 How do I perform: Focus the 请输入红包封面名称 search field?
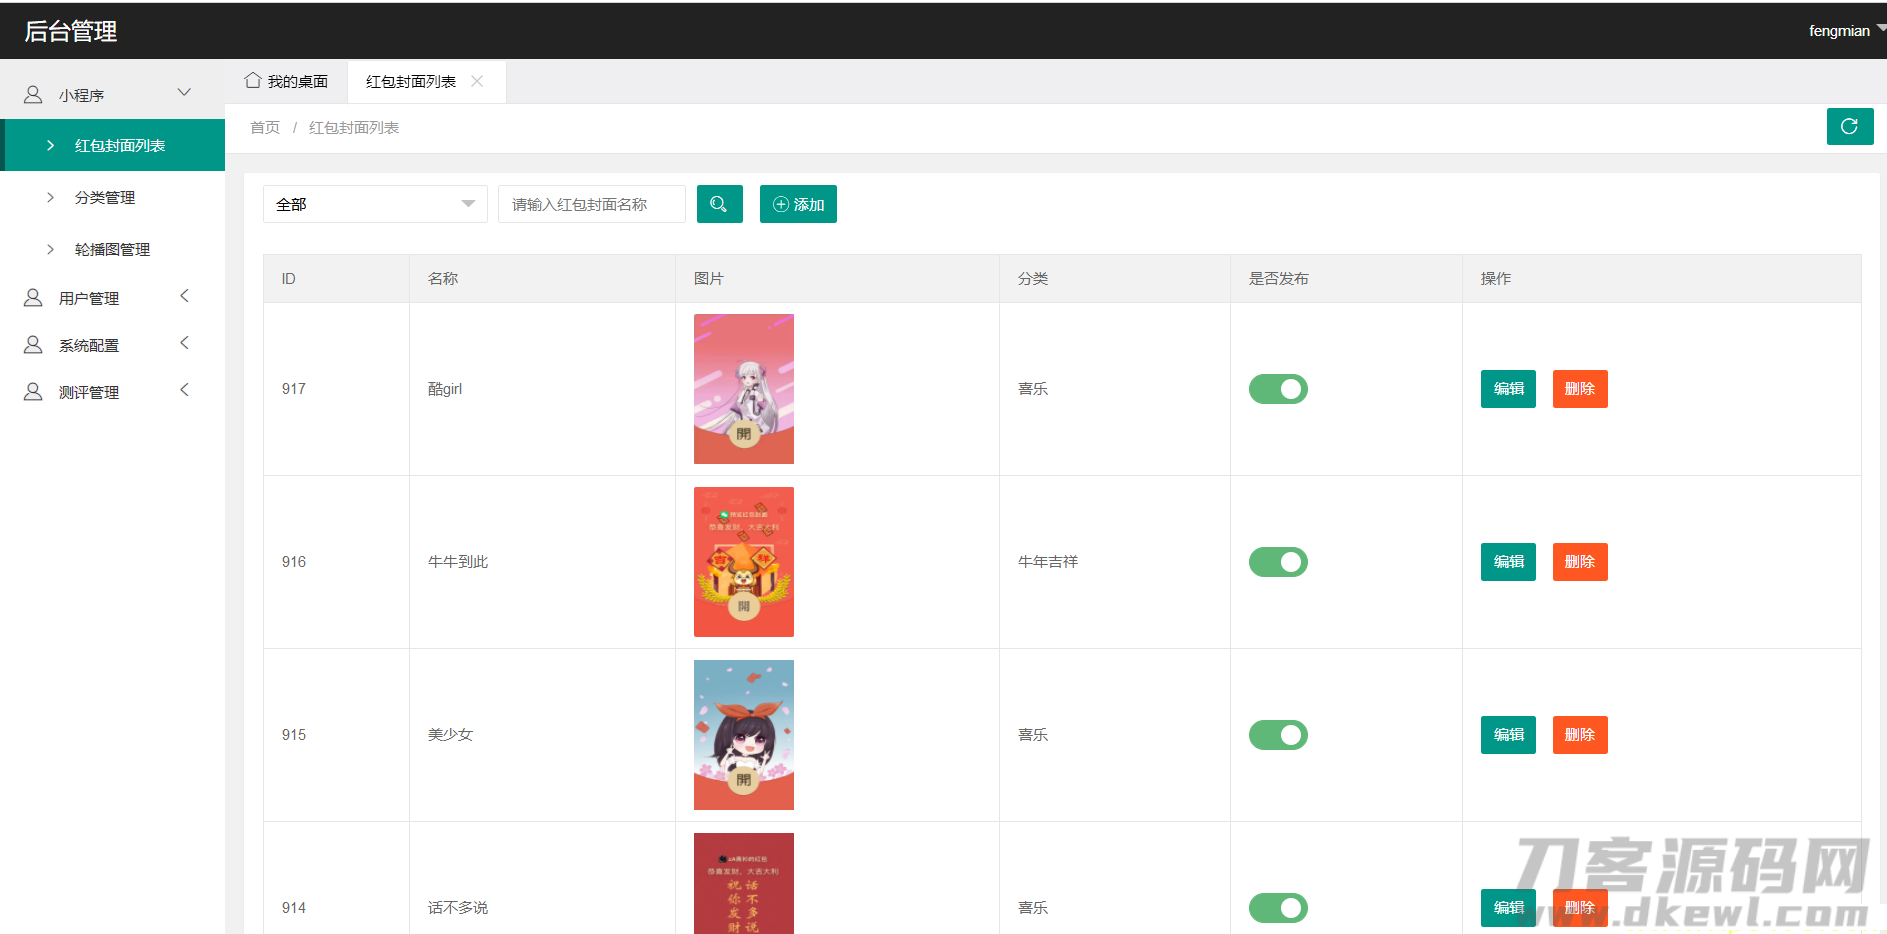pyautogui.click(x=592, y=204)
